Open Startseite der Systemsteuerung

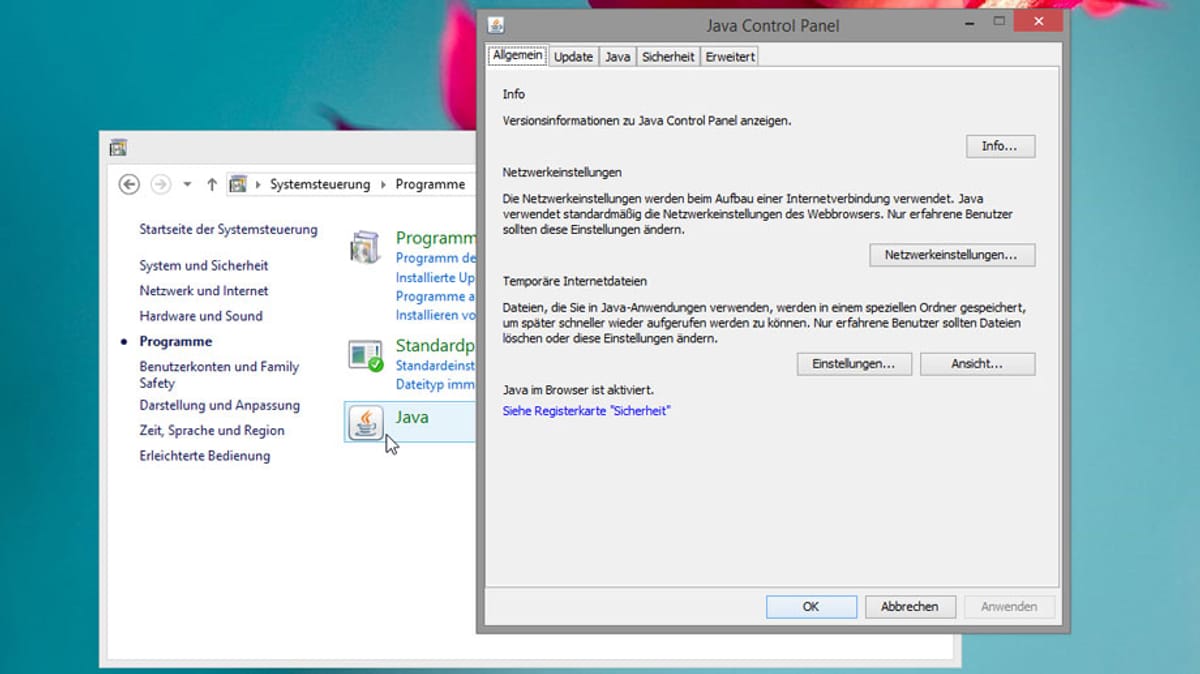[x=228, y=229]
